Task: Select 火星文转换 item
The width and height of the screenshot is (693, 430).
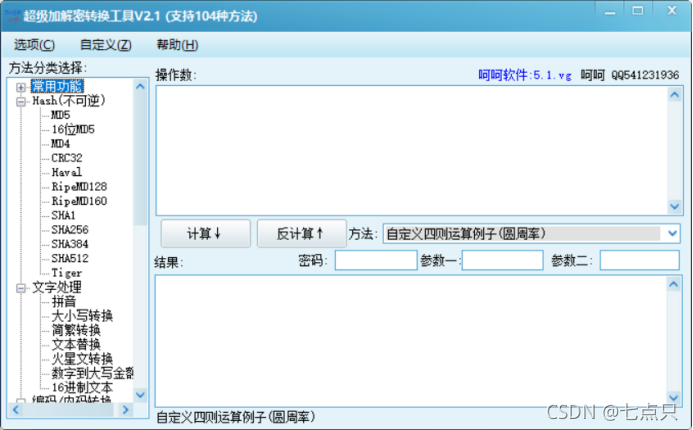Action: coord(82,359)
